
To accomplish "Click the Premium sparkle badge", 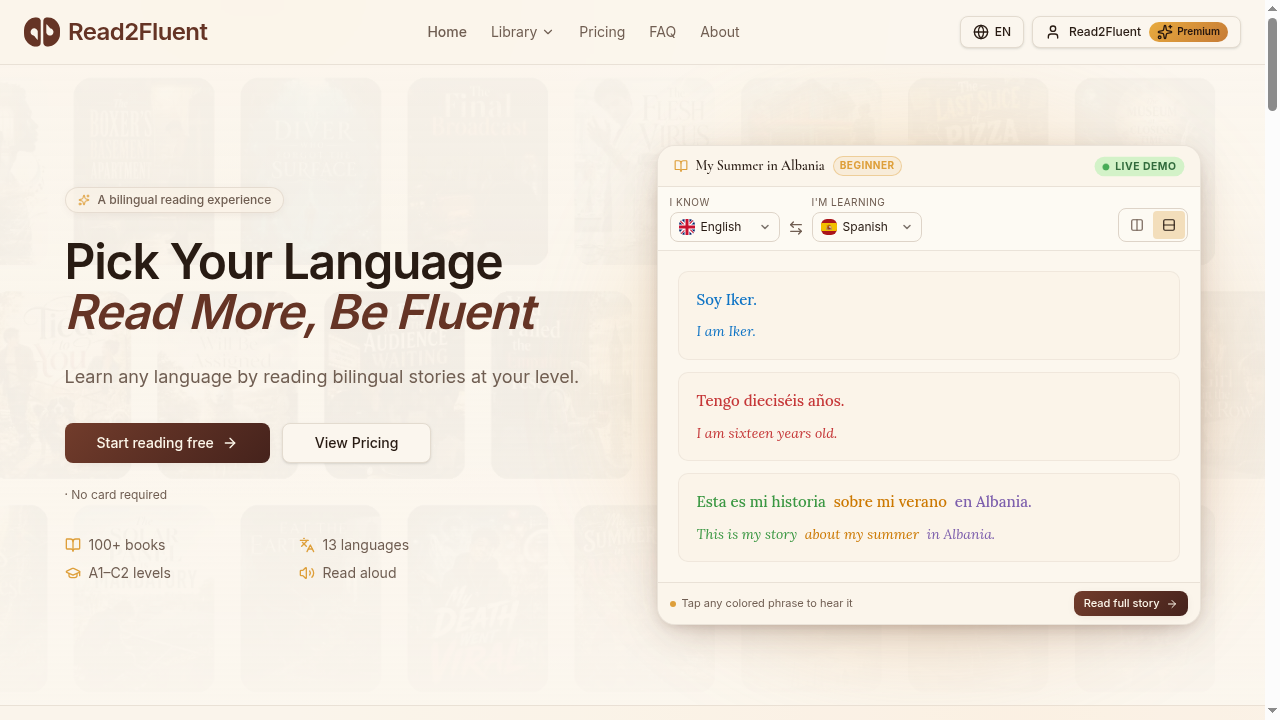I will (1188, 32).
